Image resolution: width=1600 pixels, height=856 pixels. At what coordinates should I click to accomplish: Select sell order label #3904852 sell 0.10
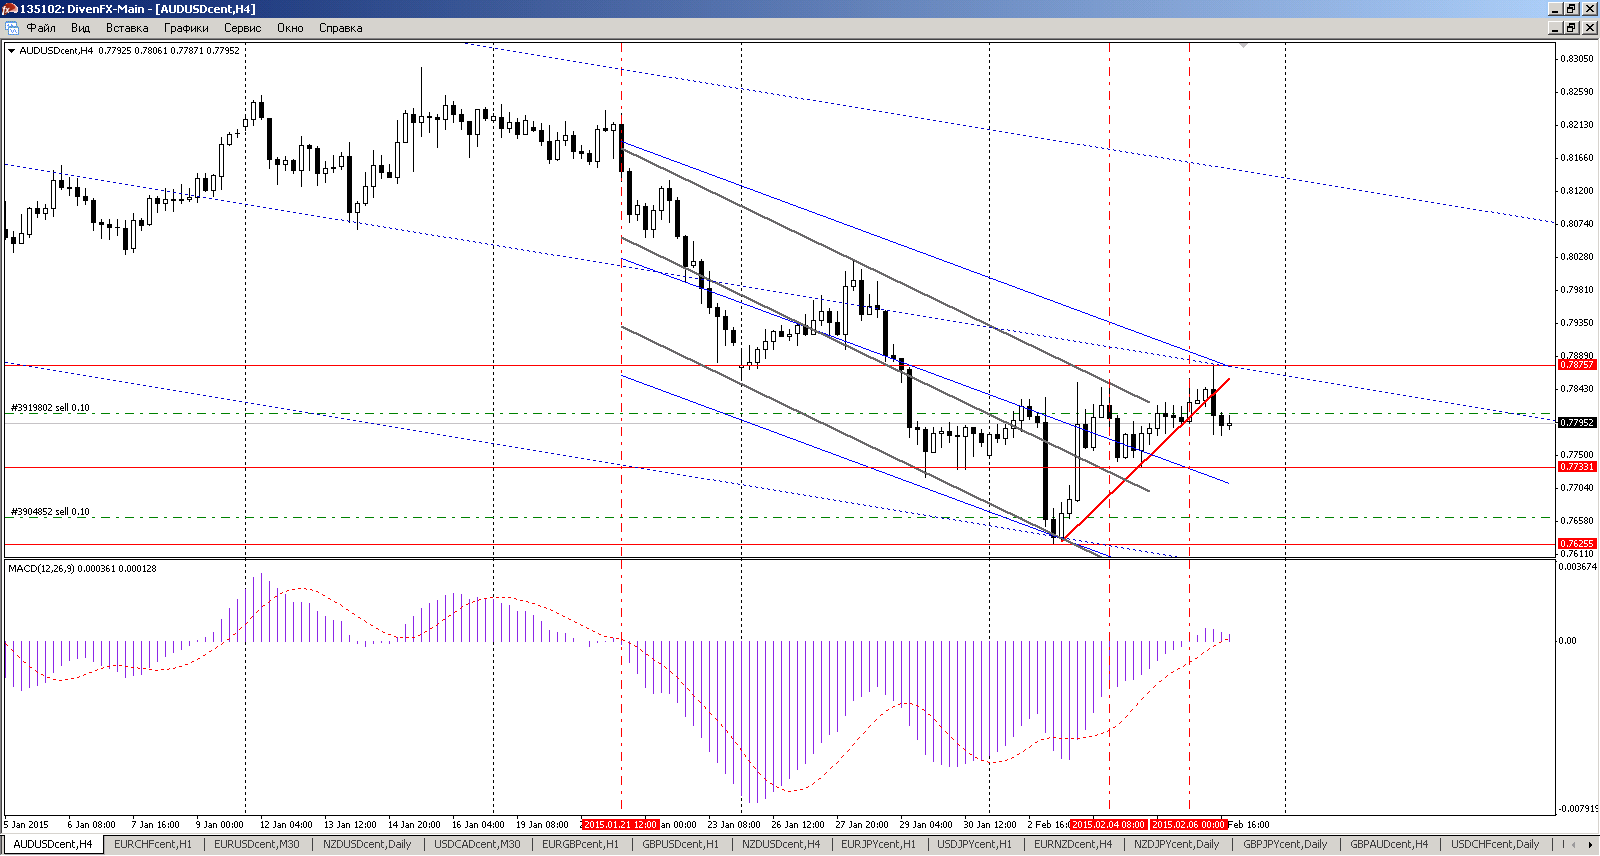click(50, 512)
